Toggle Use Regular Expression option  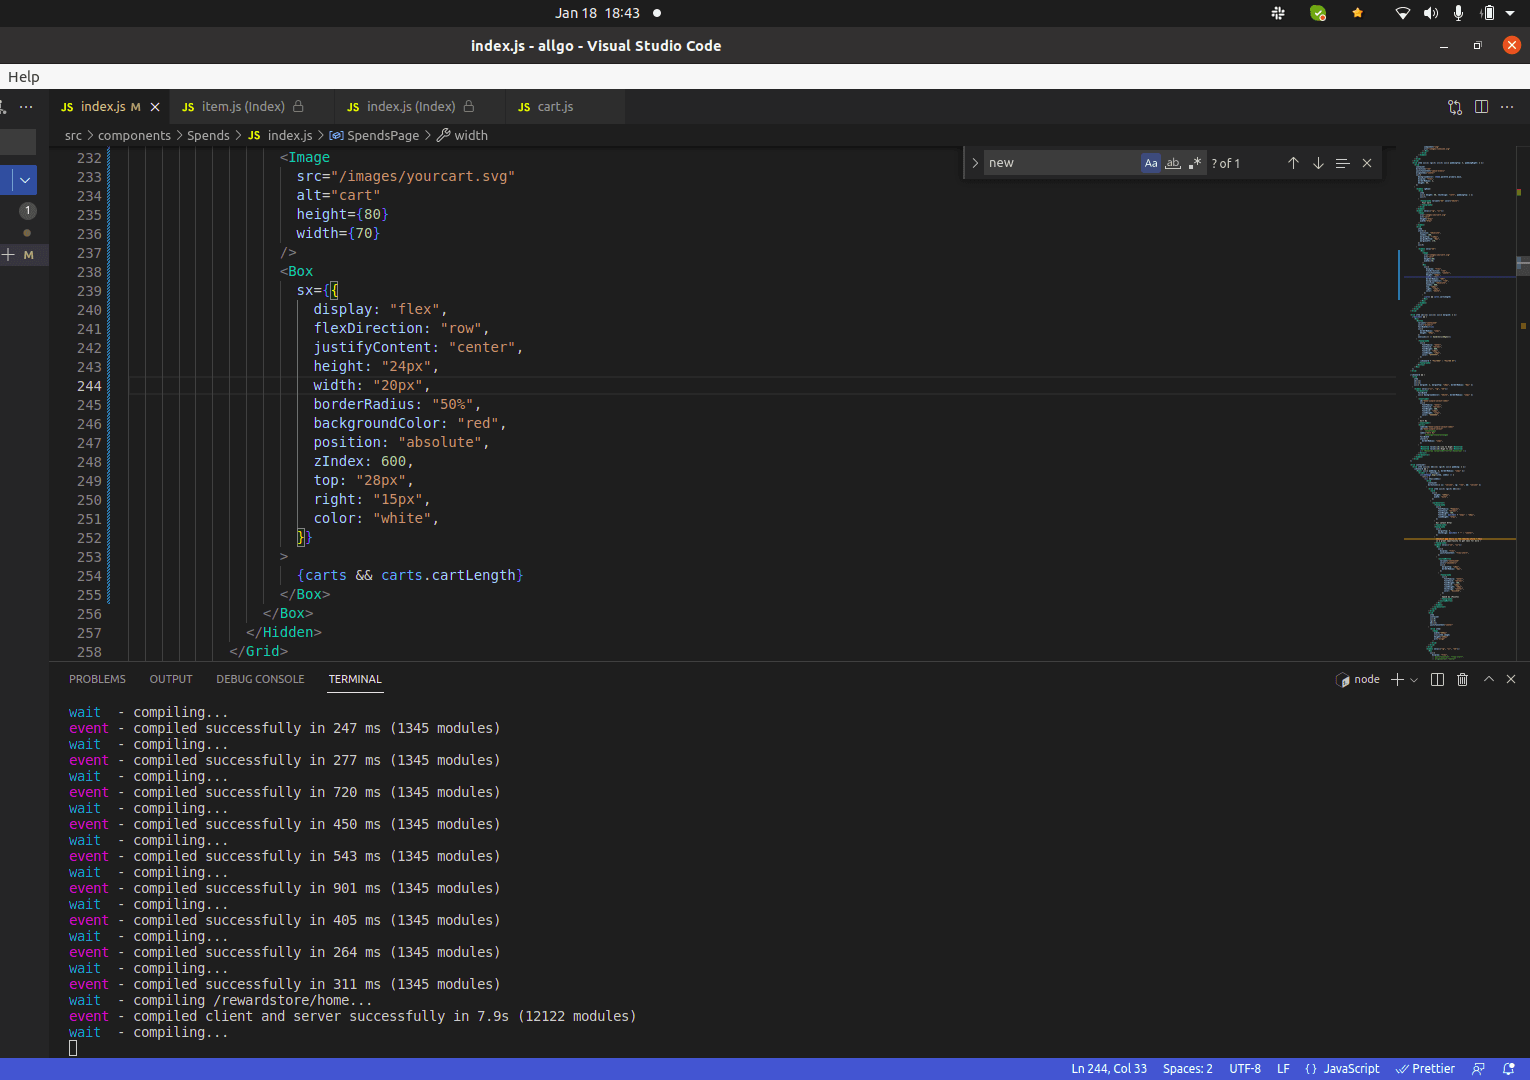tap(1194, 163)
